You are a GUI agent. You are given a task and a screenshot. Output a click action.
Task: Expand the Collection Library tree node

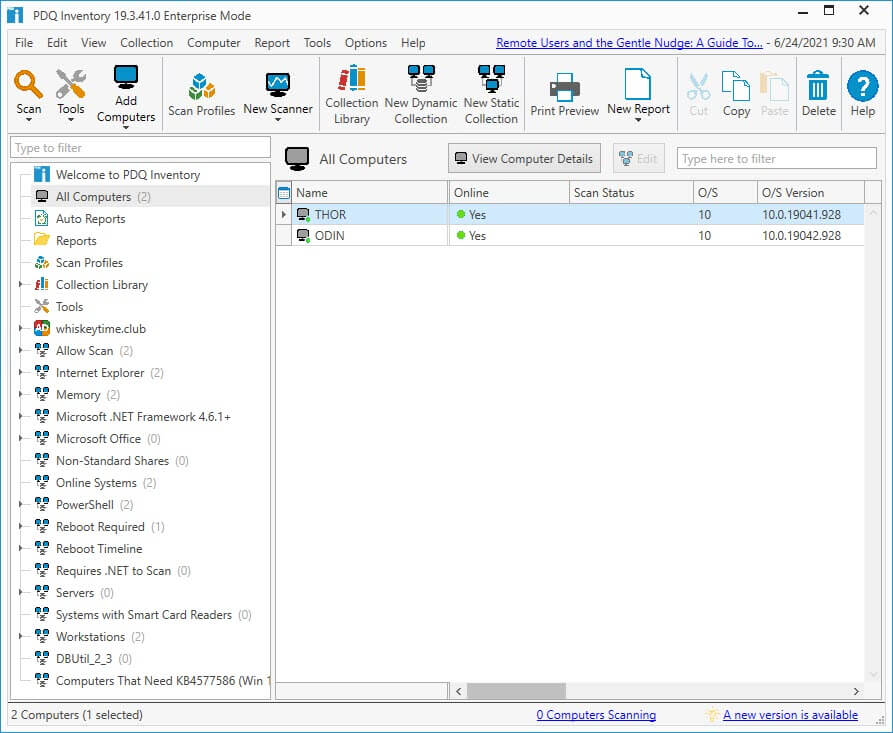(21, 284)
